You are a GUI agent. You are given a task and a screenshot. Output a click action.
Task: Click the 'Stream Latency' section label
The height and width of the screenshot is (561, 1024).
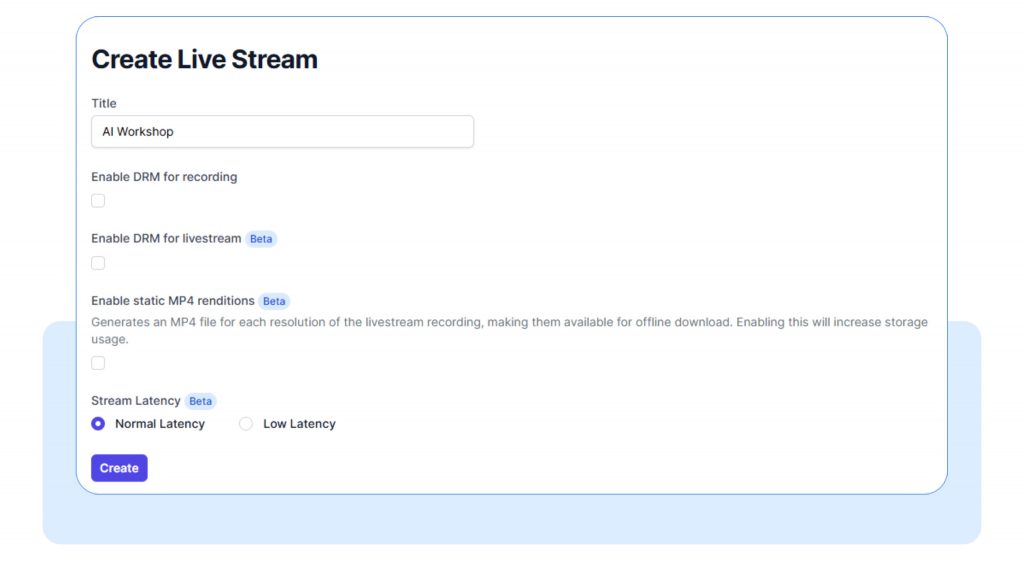click(x=136, y=401)
